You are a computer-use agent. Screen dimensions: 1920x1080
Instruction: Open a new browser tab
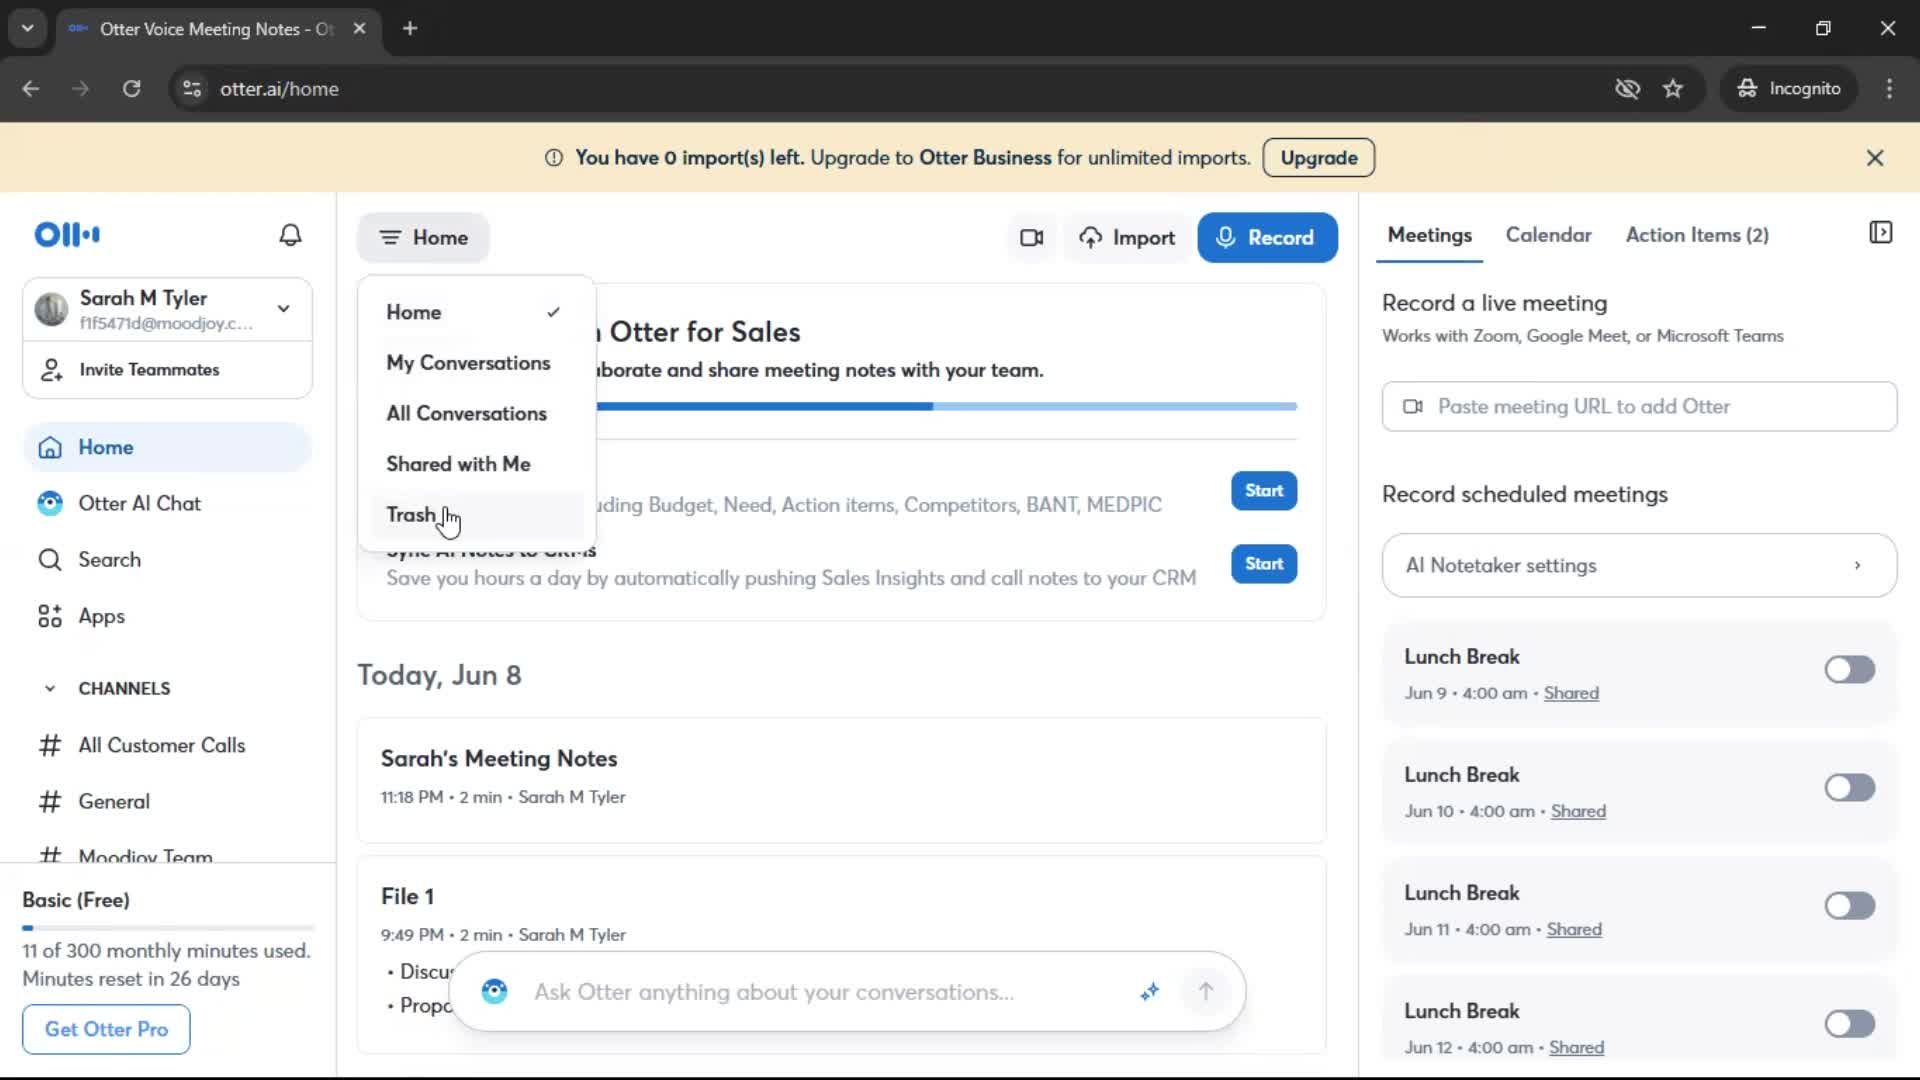[410, 29]
